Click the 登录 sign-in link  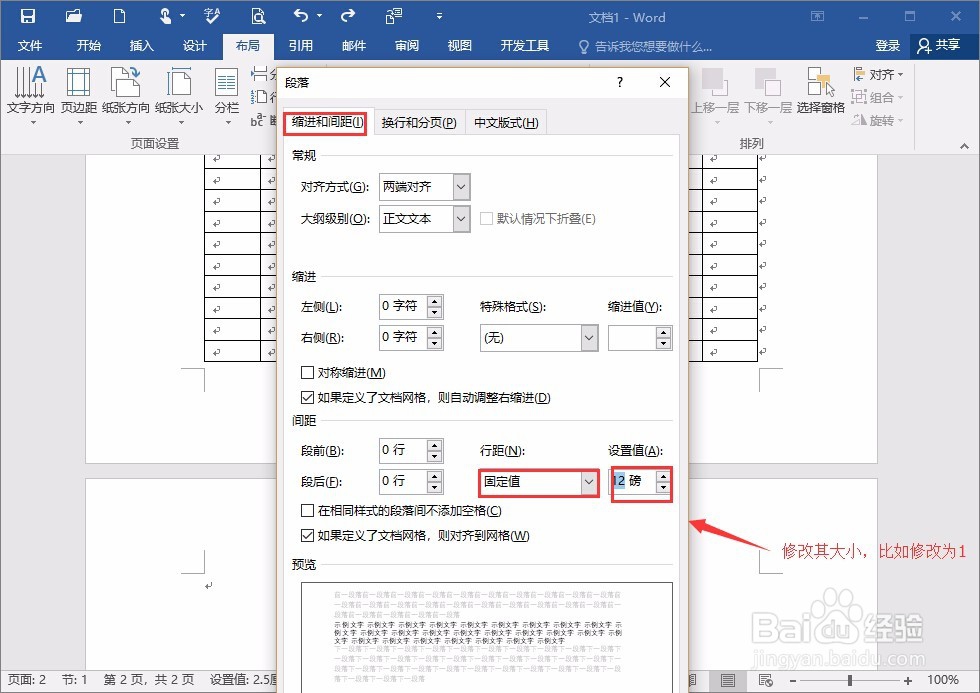(x=888, y=45)
